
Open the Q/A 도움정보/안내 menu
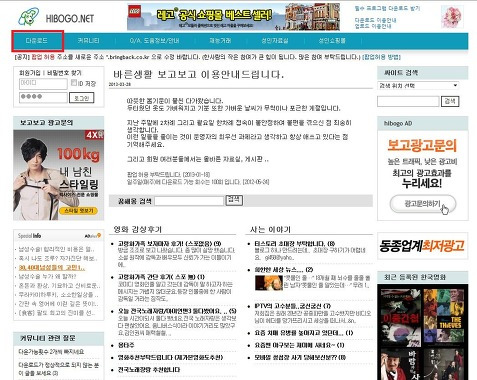[154, 41]
